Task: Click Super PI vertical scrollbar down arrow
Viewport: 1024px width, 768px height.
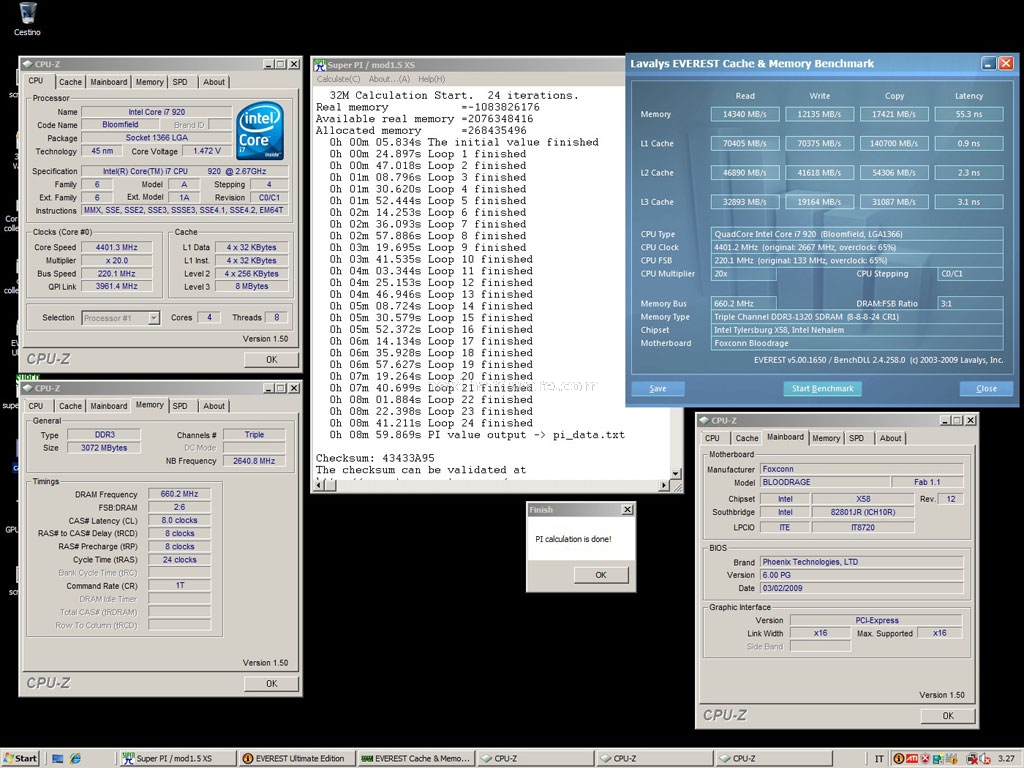Action: (x=676, y=473)
